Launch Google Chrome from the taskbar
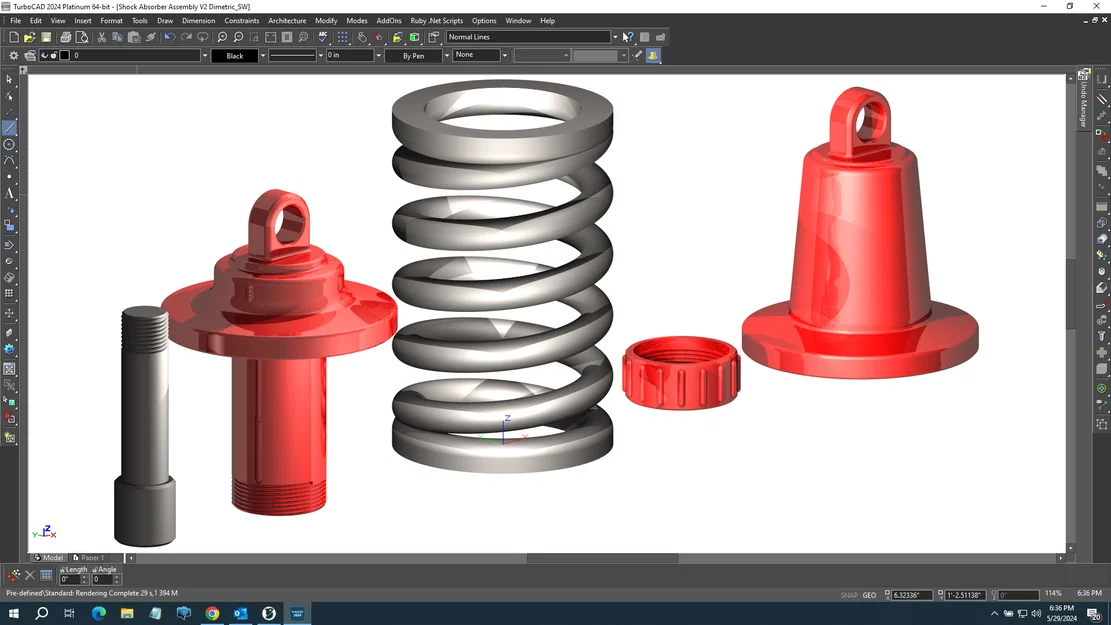The image size is (1111, 625). coord(211,613)
